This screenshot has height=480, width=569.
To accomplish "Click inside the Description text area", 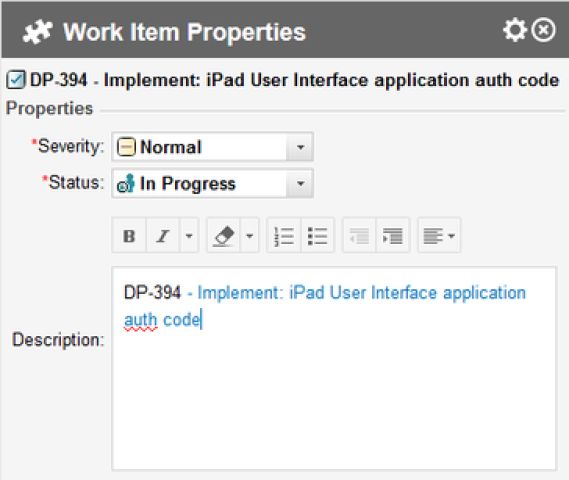I will (x=334, y=368).
